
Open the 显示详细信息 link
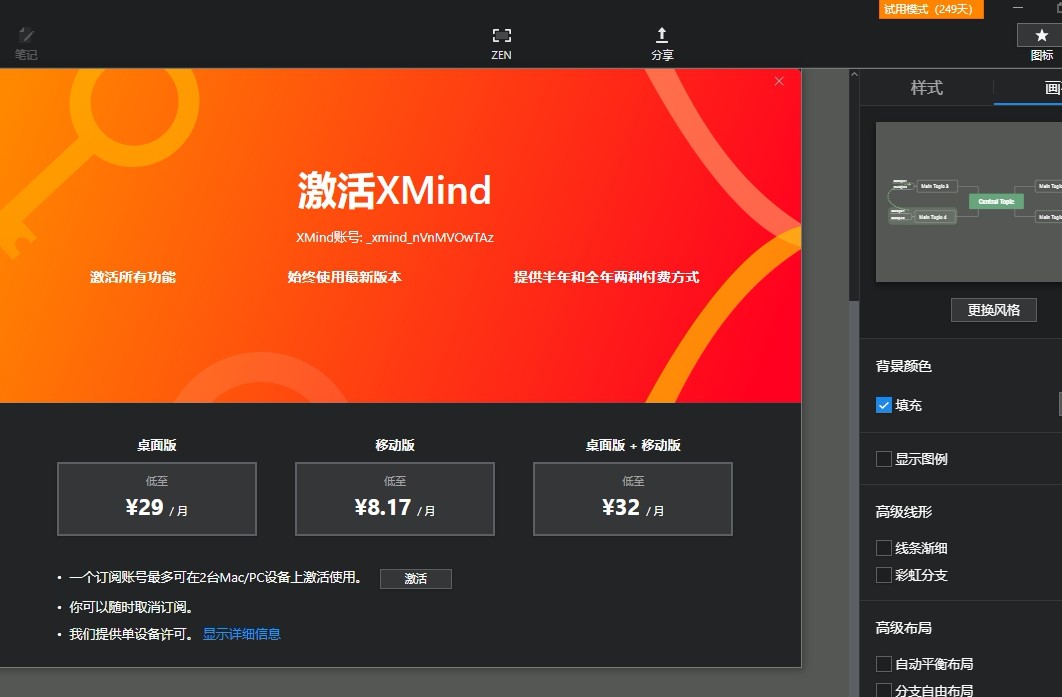click(242, 634)
